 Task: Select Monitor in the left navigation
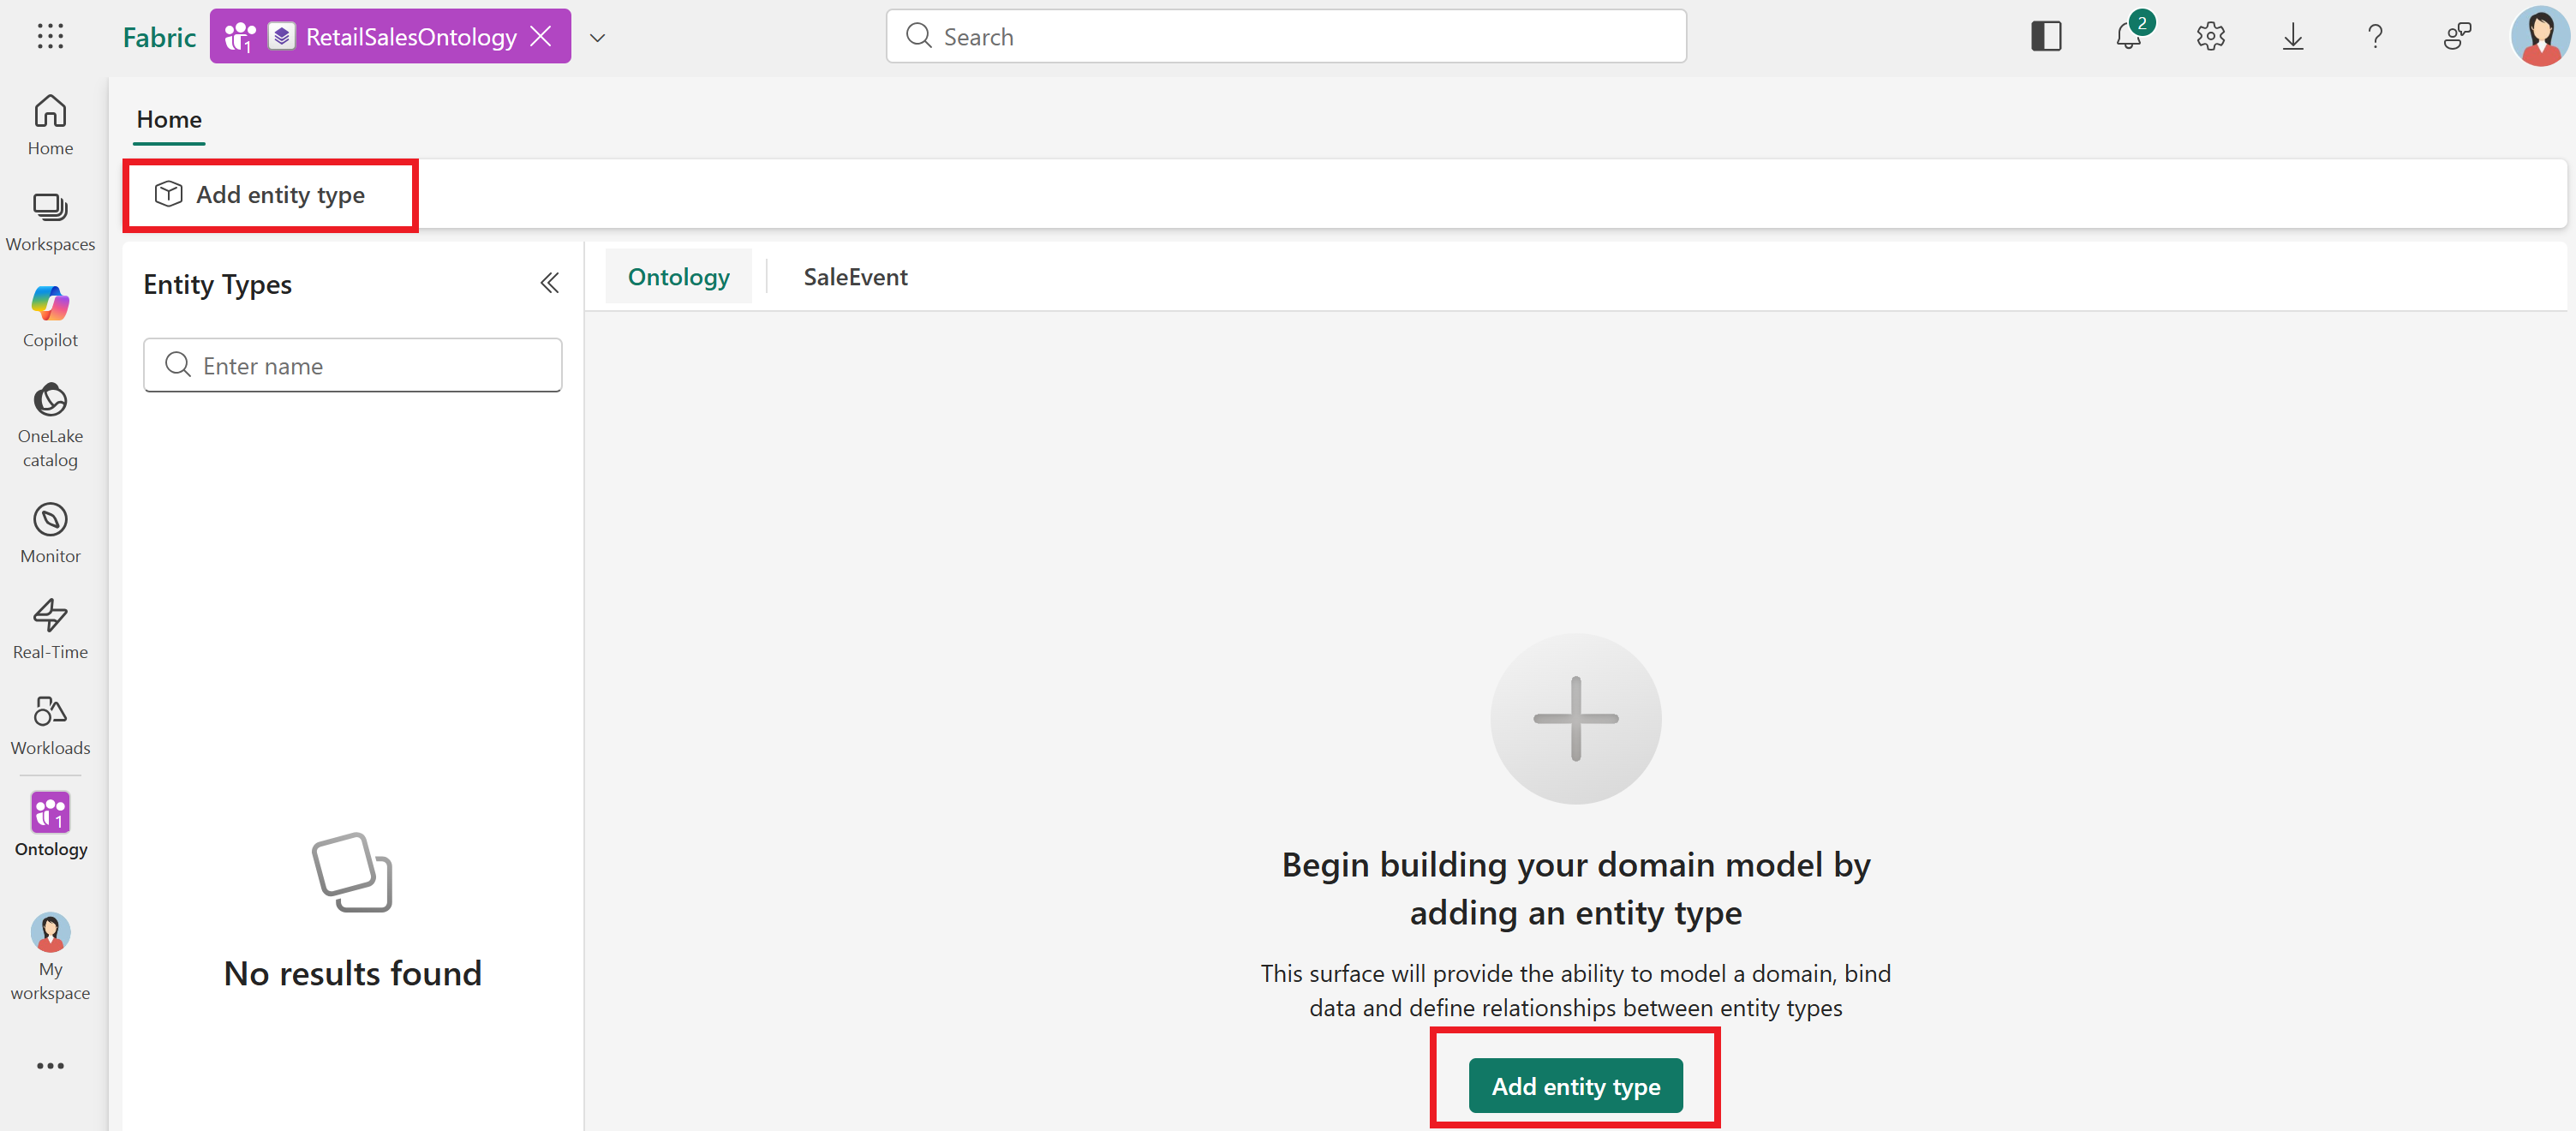pos(49,530)
